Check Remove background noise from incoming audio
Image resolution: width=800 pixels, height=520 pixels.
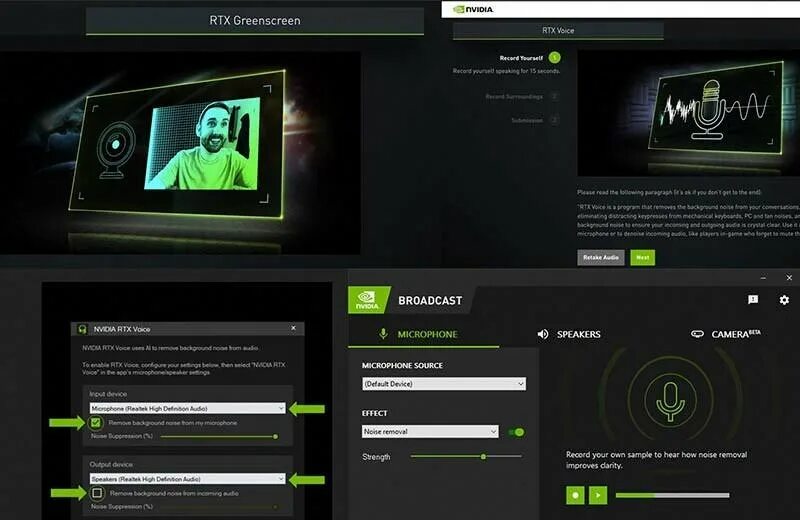tap(97, 493)
